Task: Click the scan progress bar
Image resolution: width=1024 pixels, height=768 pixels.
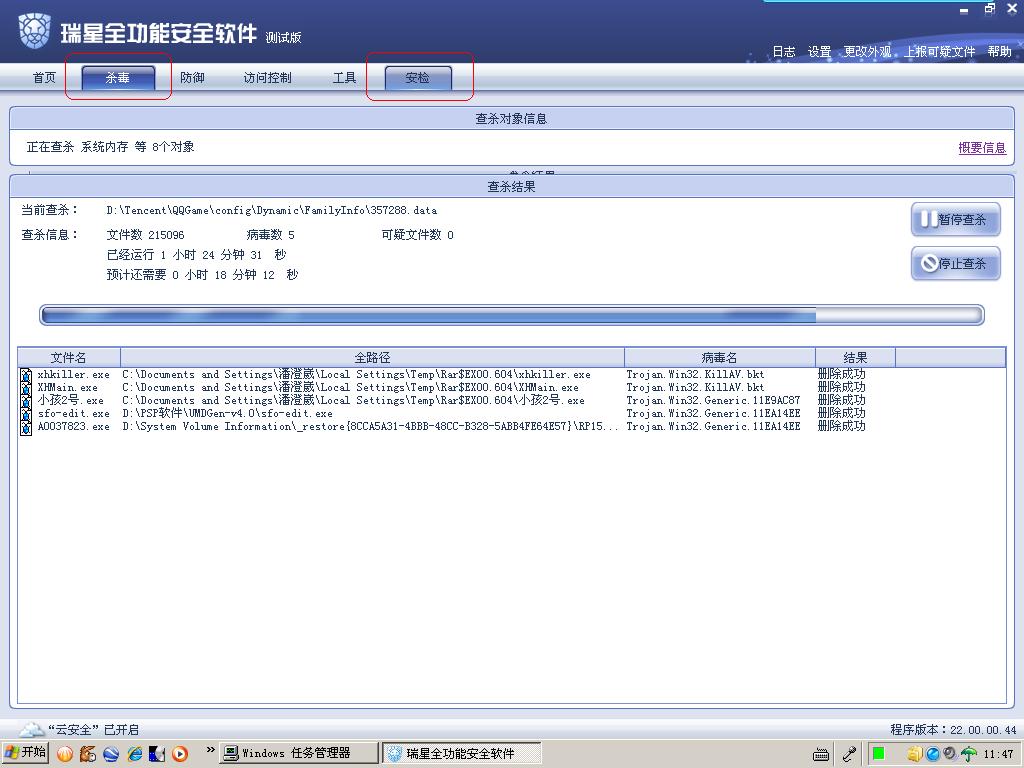Action: point(511,315)
